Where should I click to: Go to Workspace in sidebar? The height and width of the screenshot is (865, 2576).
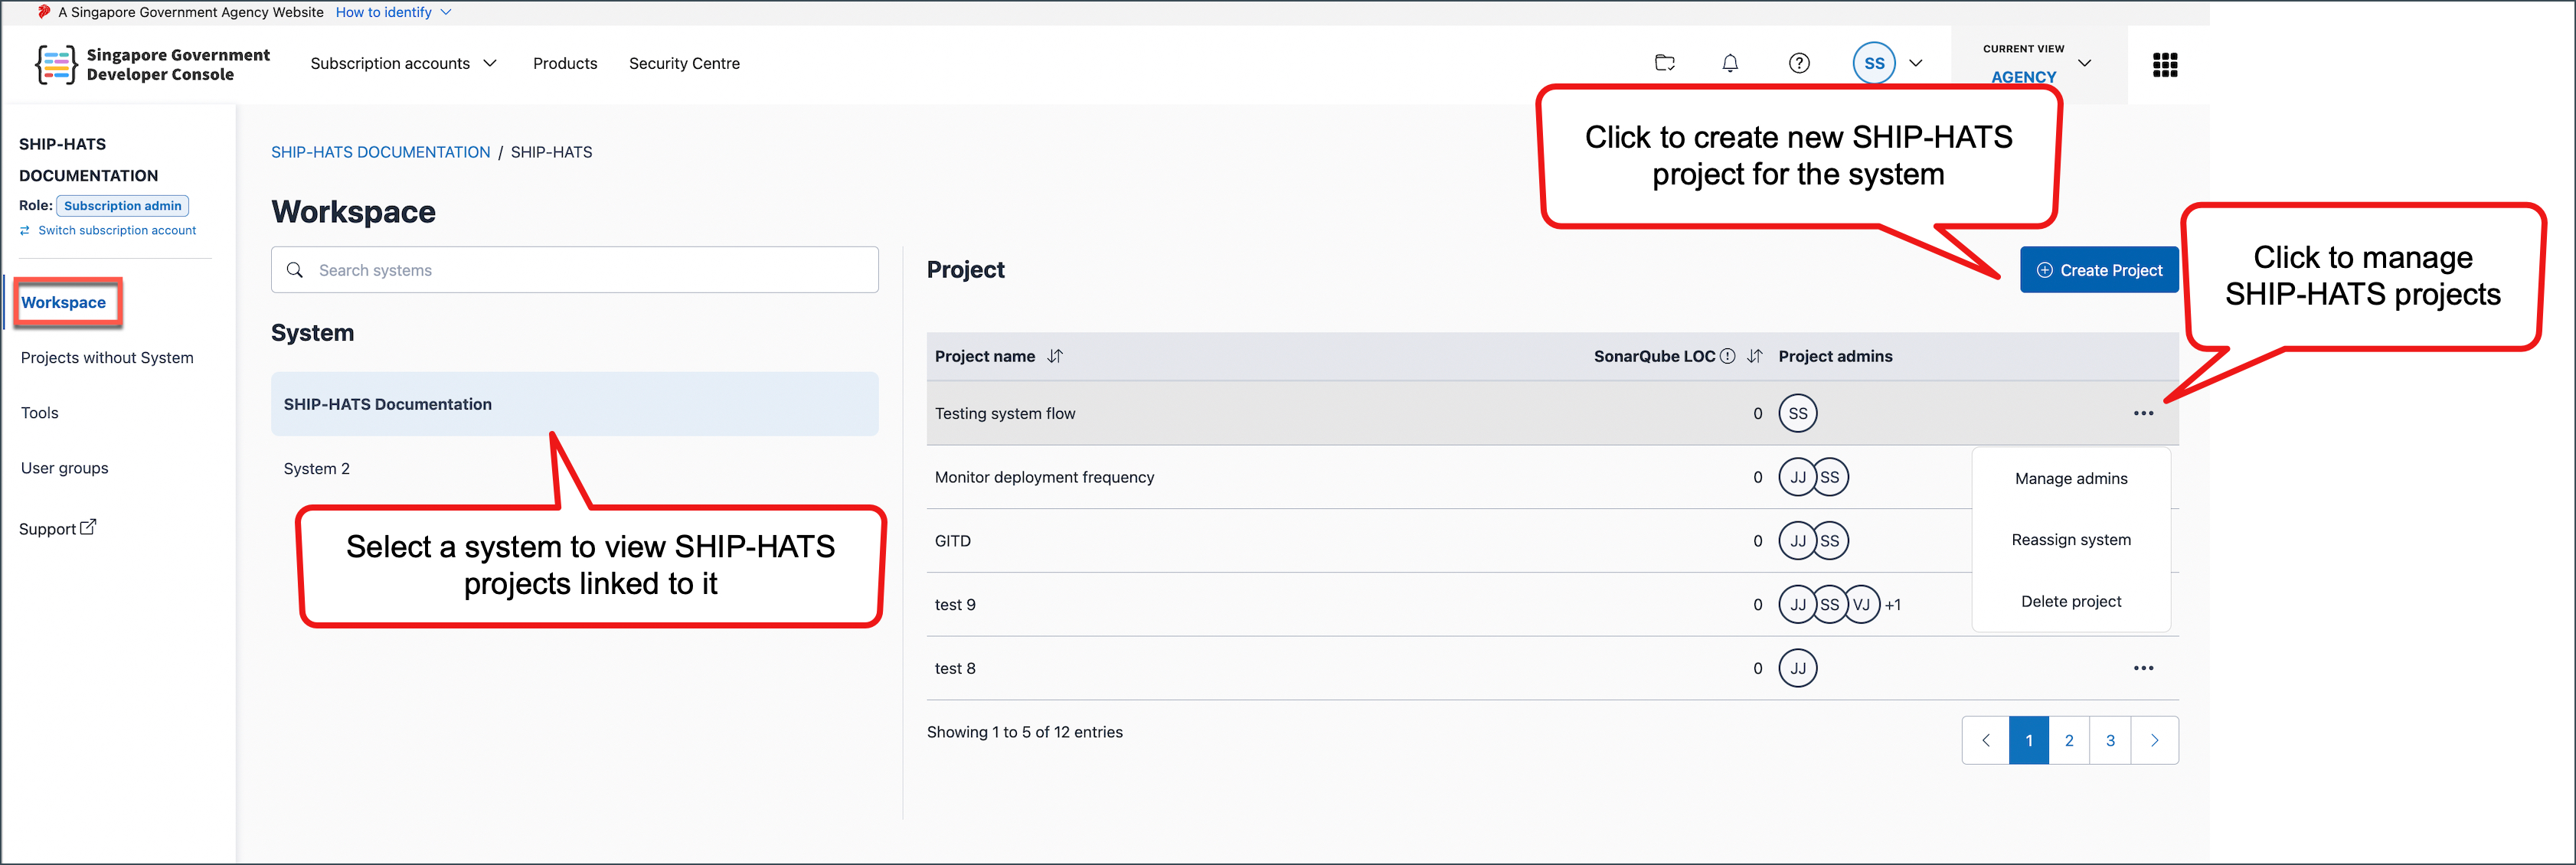[63, 302]
